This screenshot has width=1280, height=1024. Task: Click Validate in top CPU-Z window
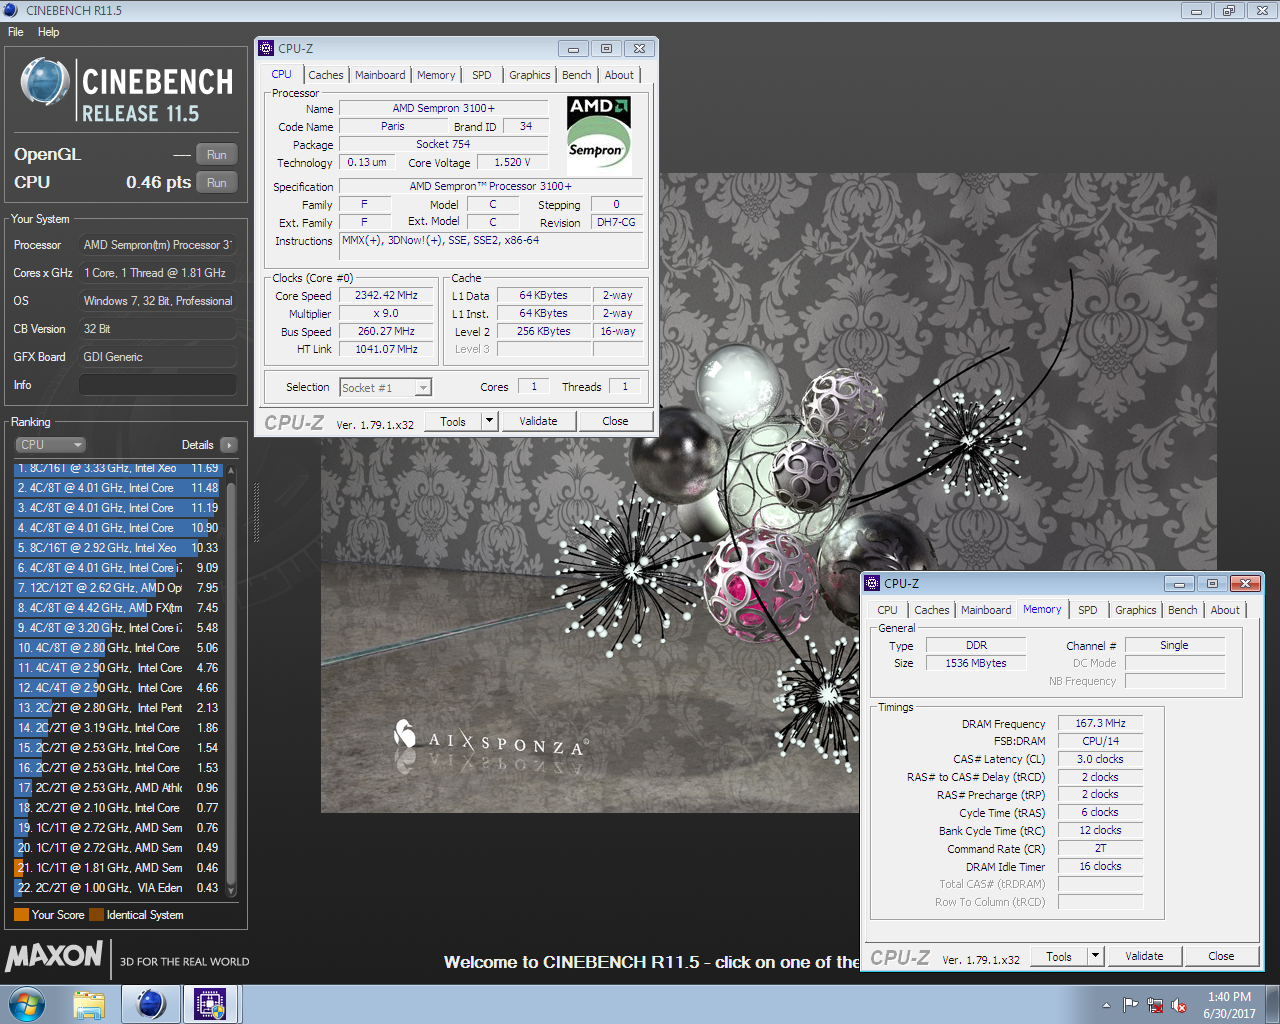point(538,422)
